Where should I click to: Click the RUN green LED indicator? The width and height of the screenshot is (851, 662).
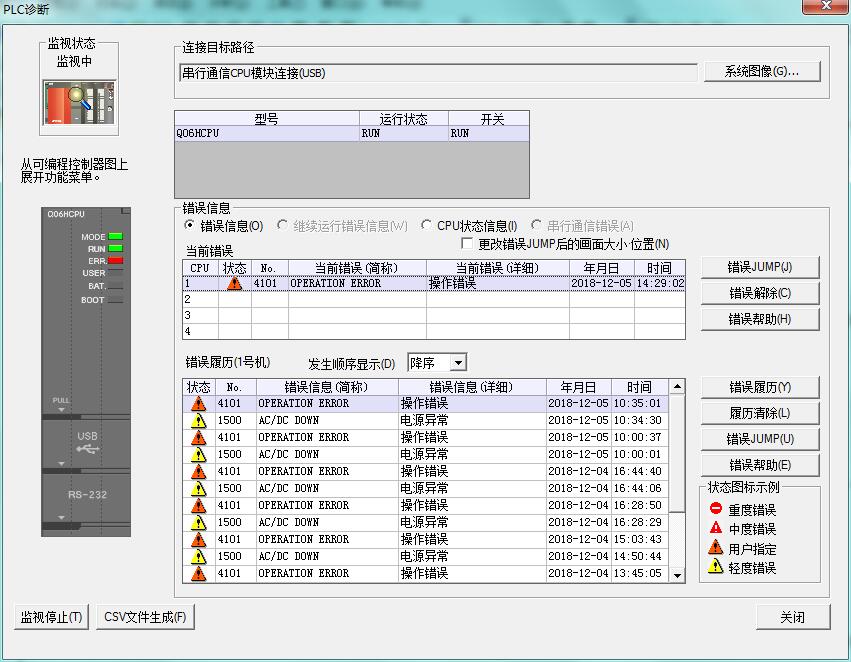115,249
